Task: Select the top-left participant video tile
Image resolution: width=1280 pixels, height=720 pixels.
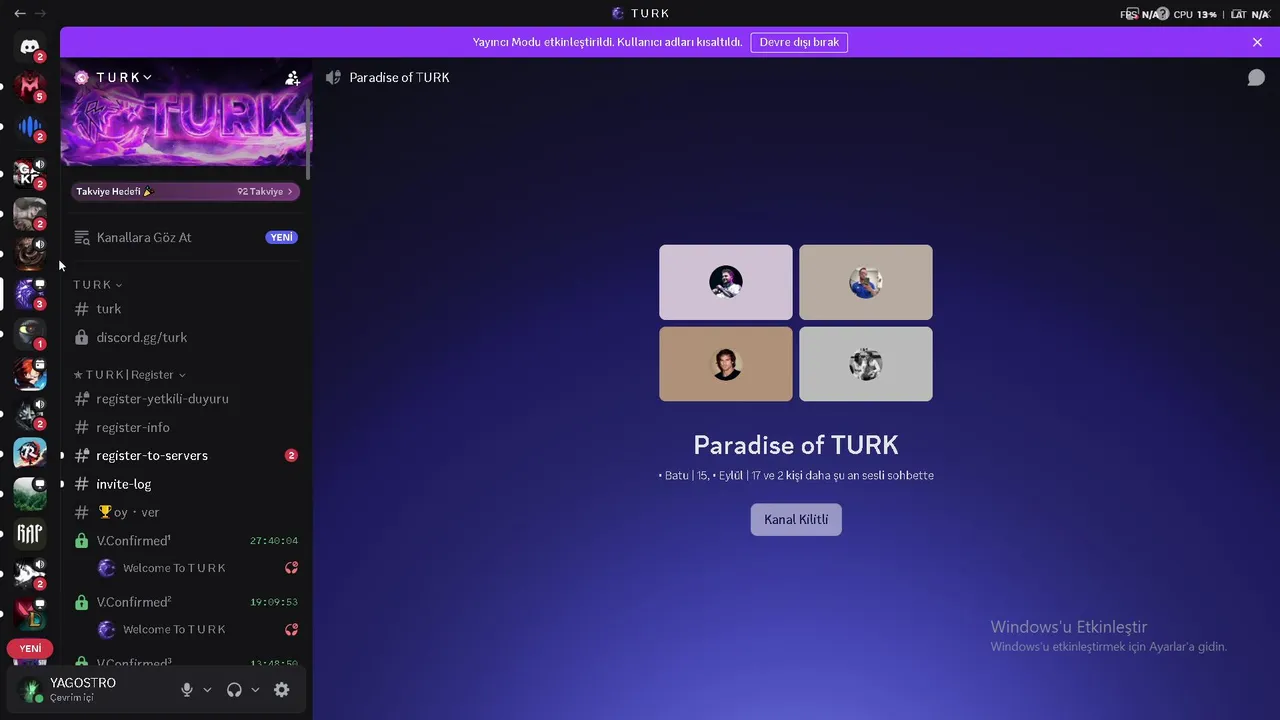Action: coord(726,282)
